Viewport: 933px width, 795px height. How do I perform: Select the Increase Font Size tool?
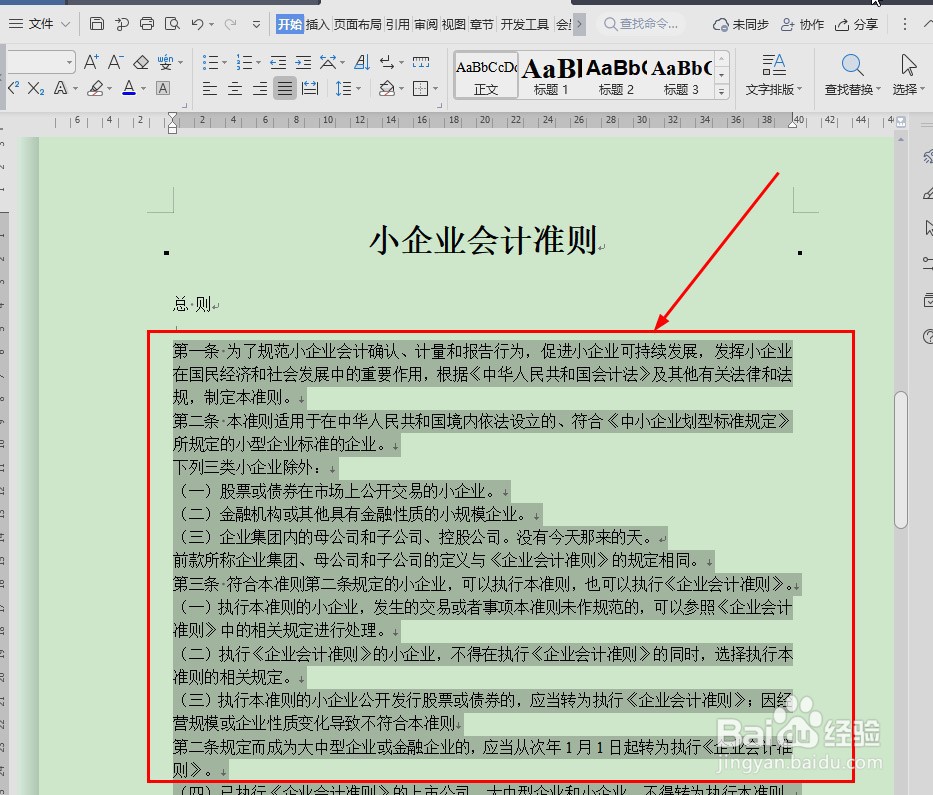[x=90, y=62]
